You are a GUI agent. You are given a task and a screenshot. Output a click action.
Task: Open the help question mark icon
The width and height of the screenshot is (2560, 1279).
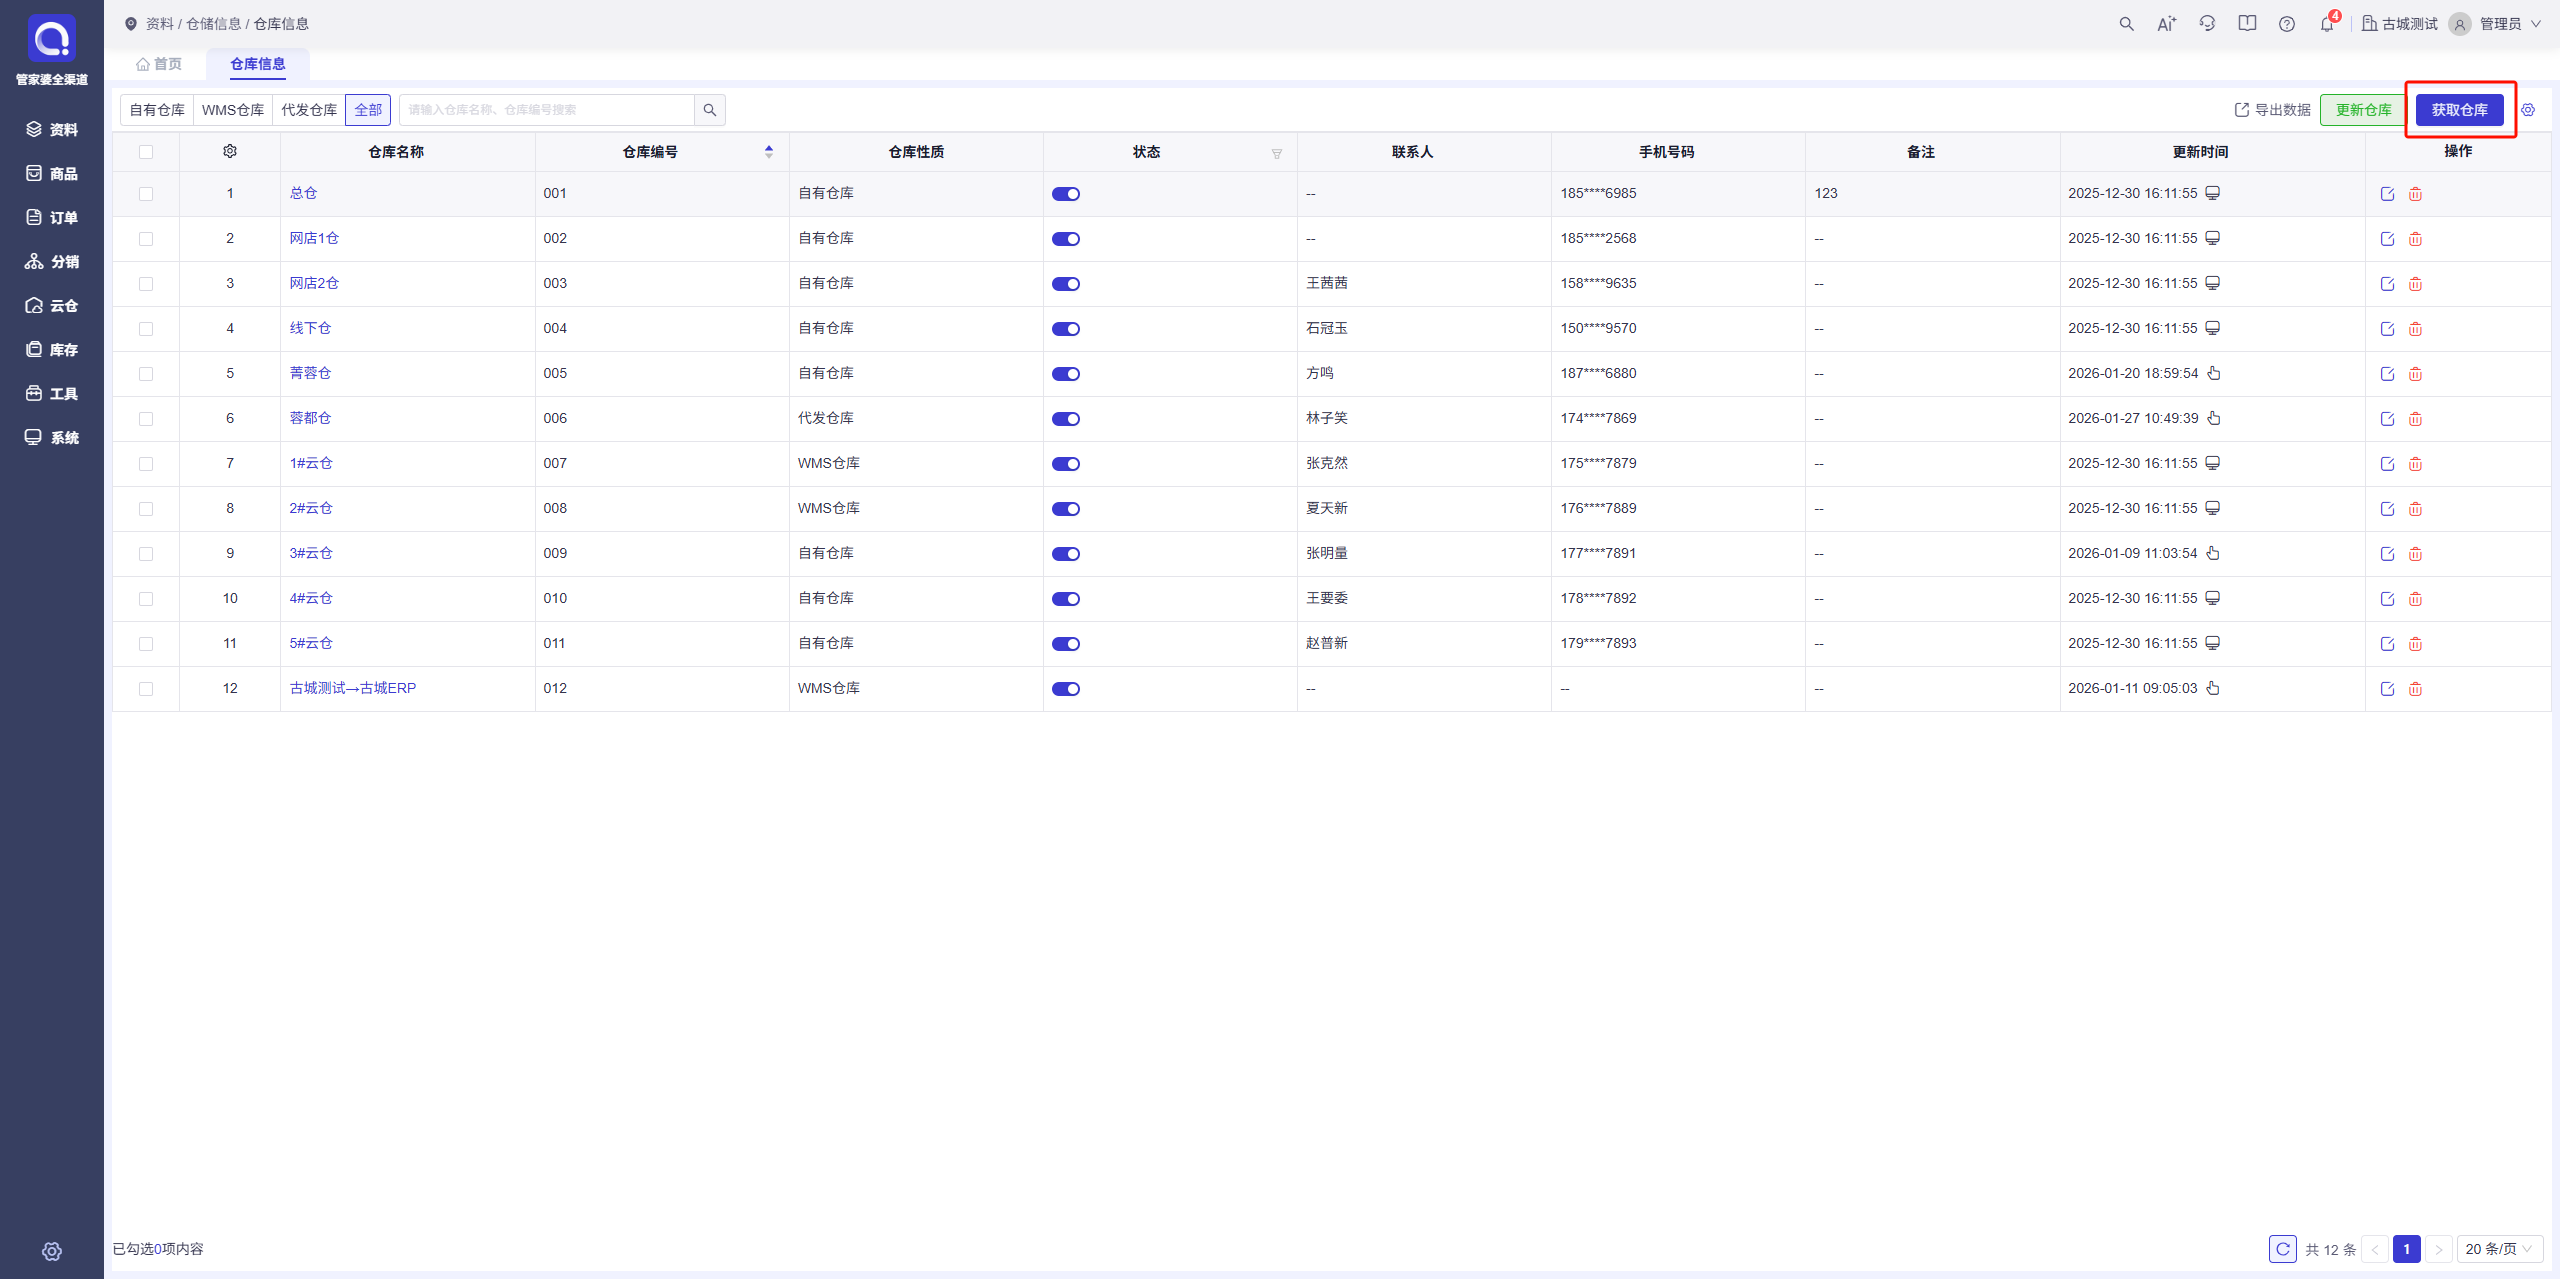pos(2287,24)
